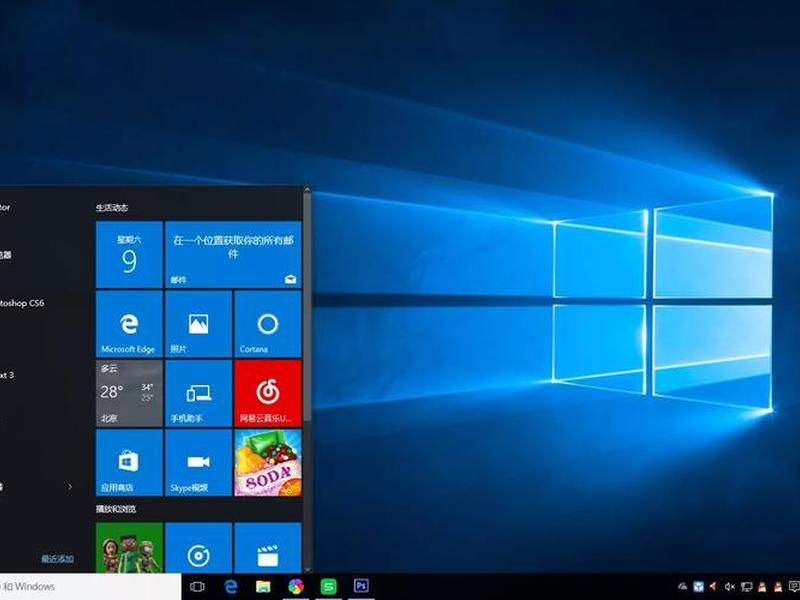Open the green Minecraft characters tile

(129, 547)
